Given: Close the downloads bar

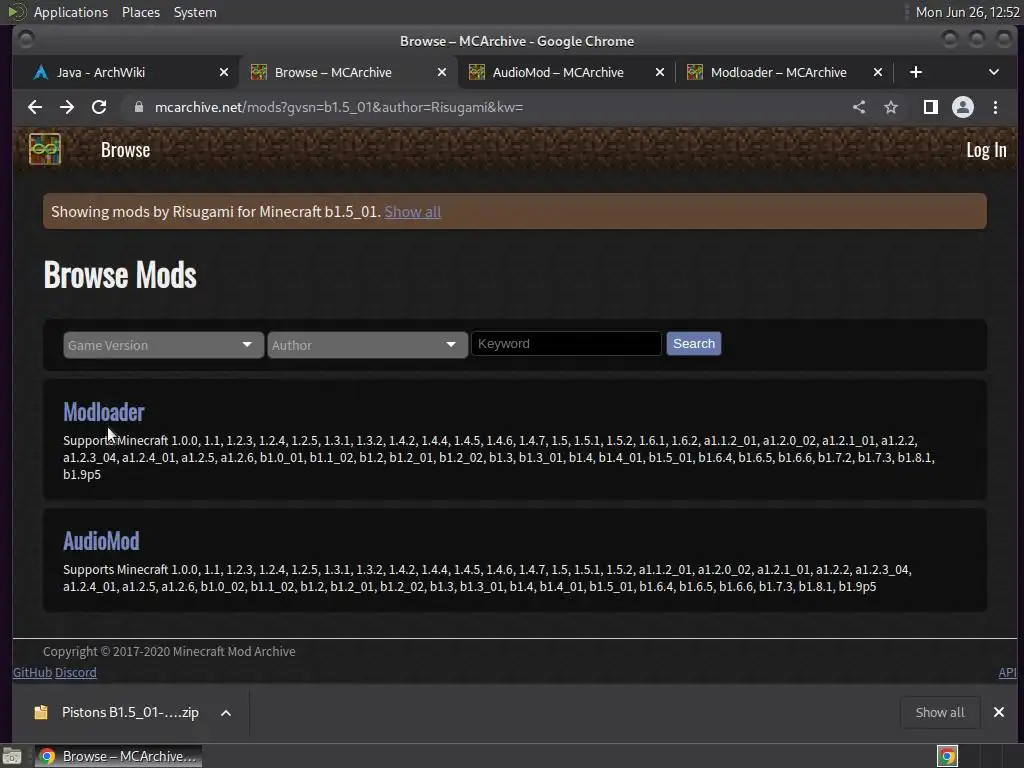Looking at the screenshot, I should (999, 712).
